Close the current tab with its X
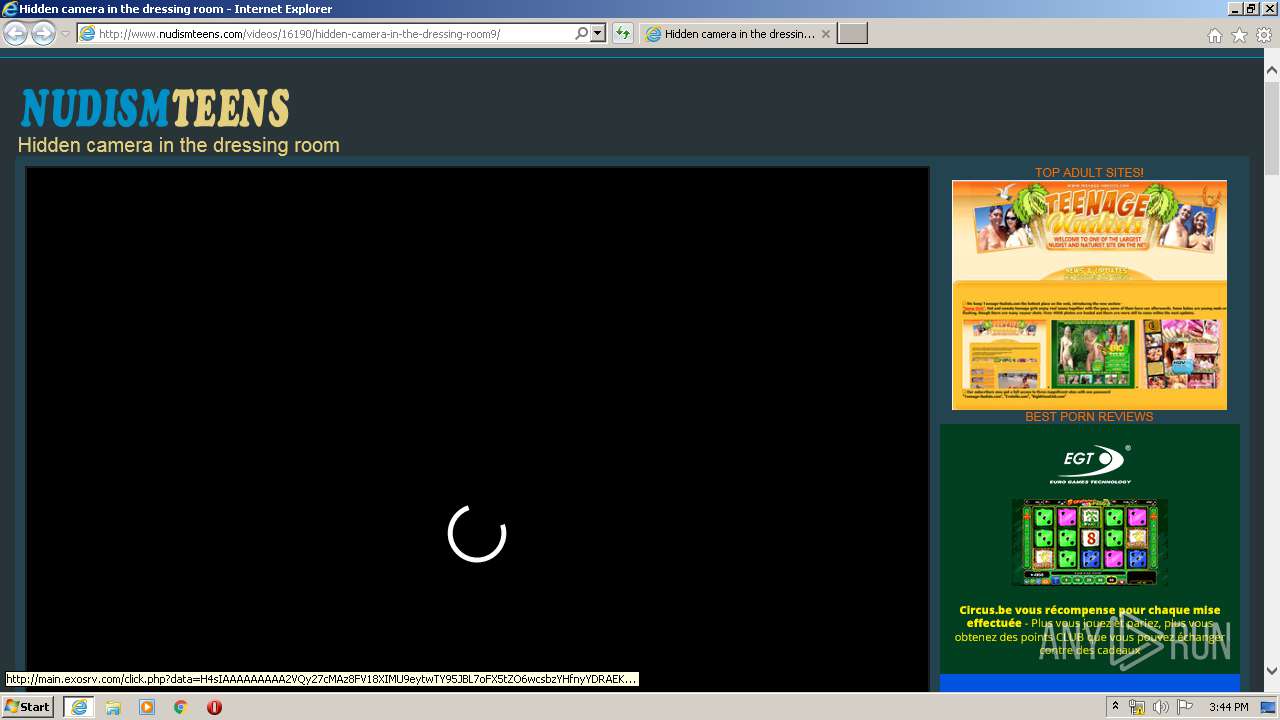The image size is (1280, 720). pyautogui.click(x=825, y=34)
